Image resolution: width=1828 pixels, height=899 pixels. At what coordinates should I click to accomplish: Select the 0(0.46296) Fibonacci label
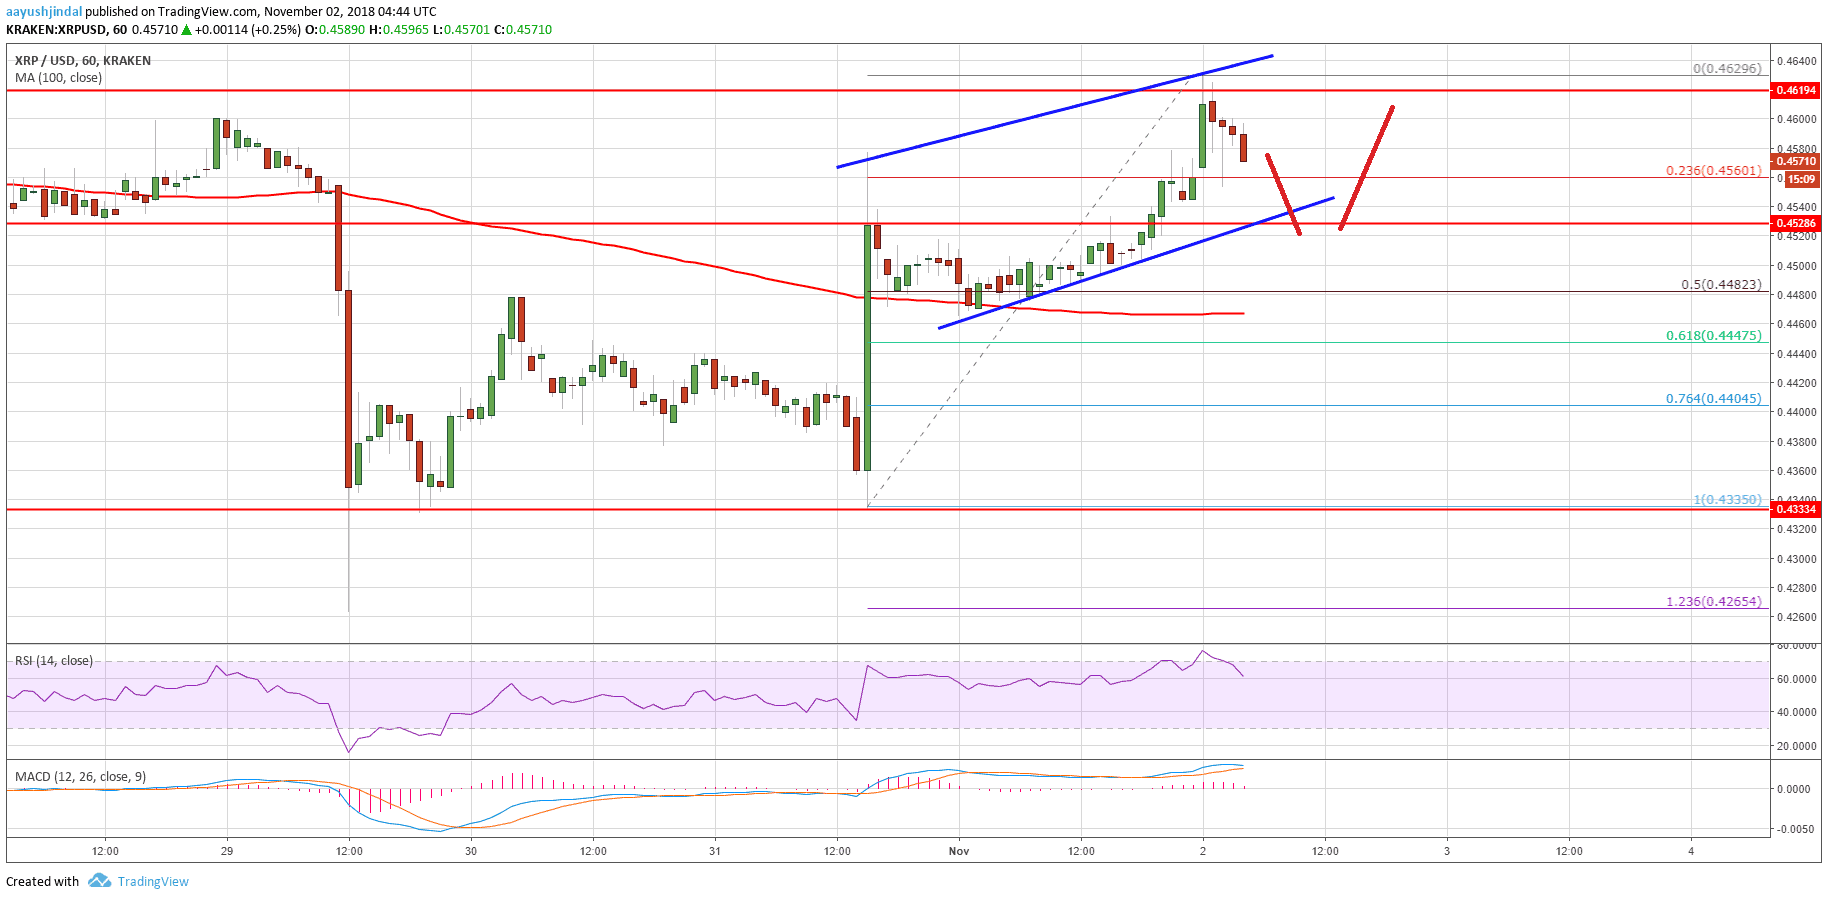1727,69
